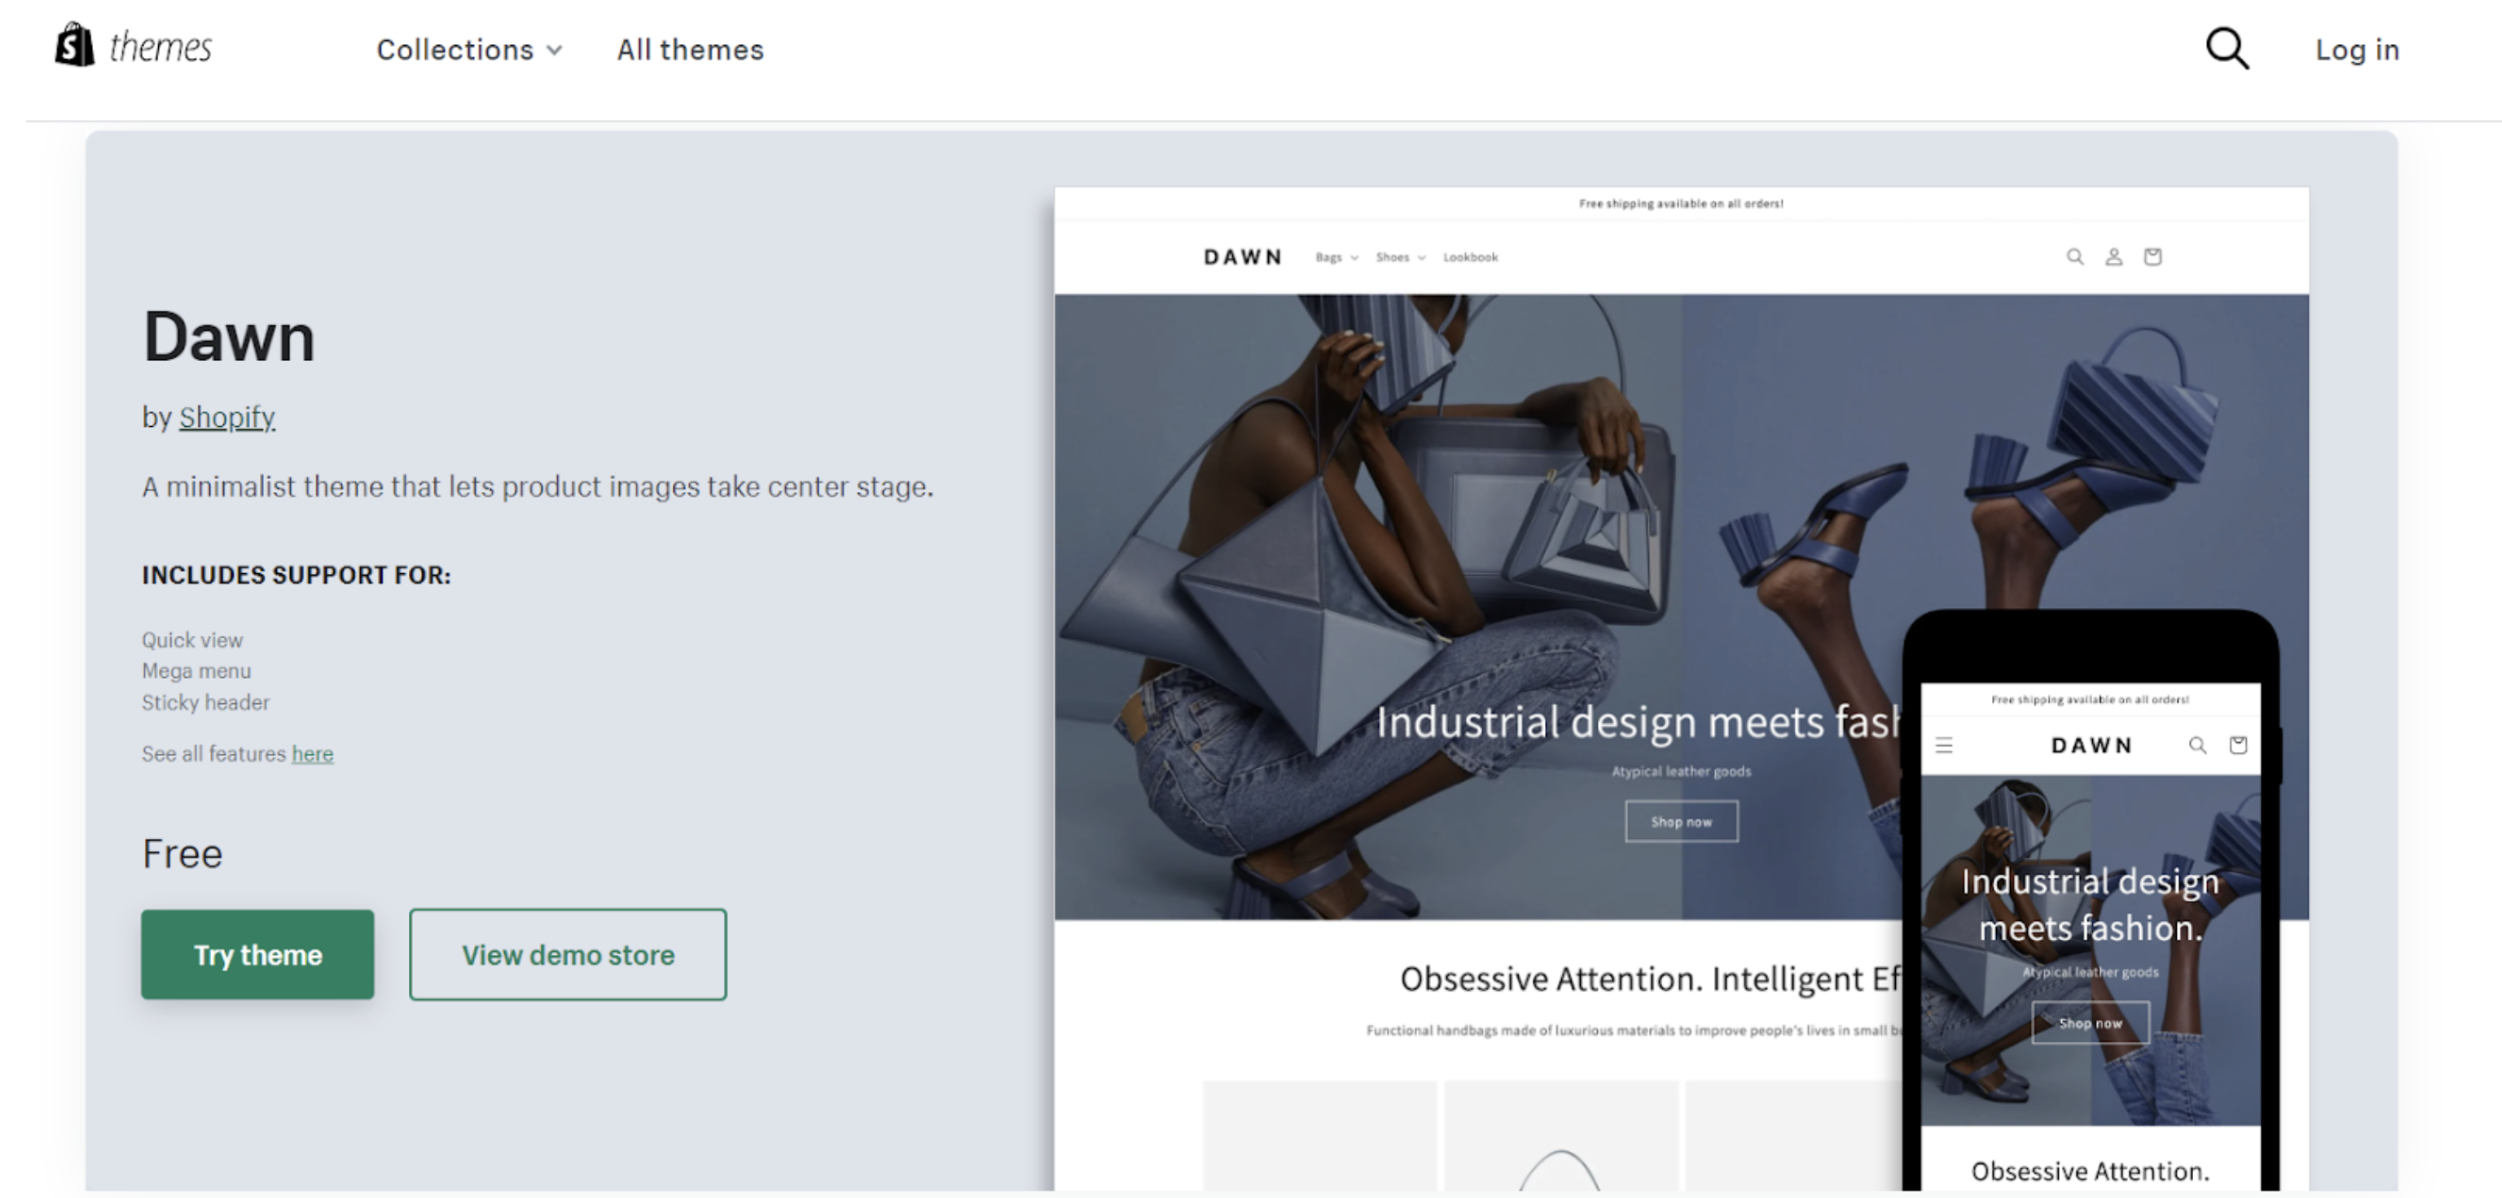Screen dimensions: 2502x1198
Task: Click the DAWN logo in desktop preview
Action: pyautogui.click(x=1242, y=257)
